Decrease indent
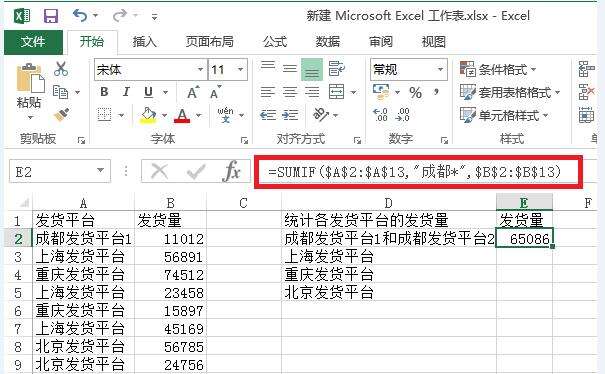 pos(268,115)
